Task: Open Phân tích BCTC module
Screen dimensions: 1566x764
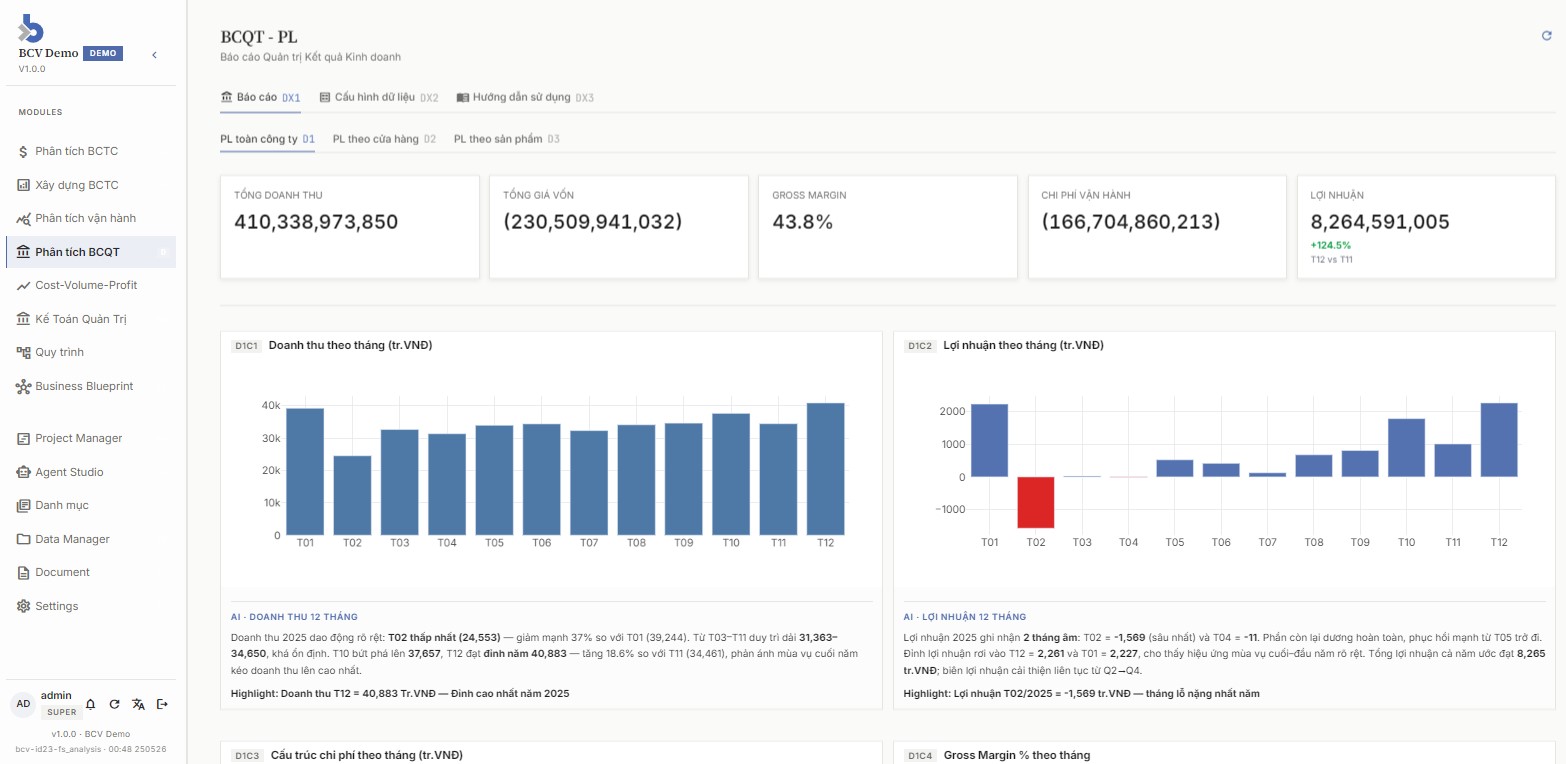Action: pyautogui.click(x=91, y=151)
